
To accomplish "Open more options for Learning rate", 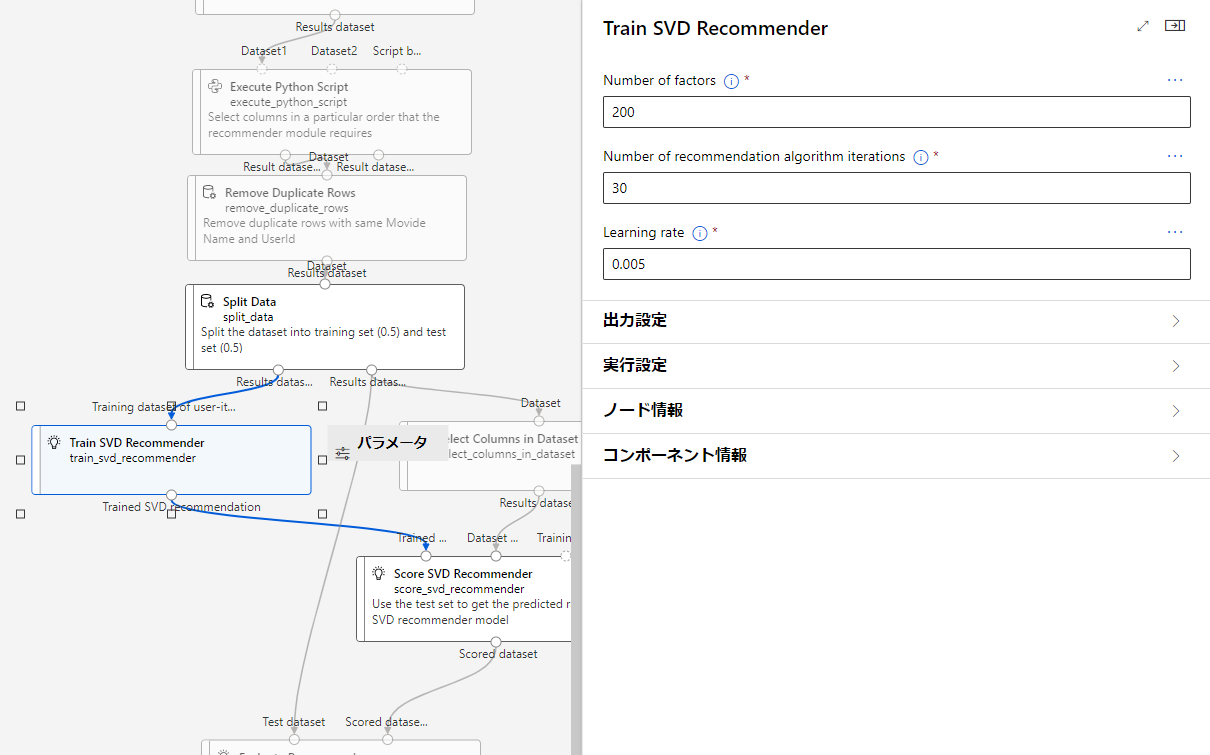I will (1175, 232).
